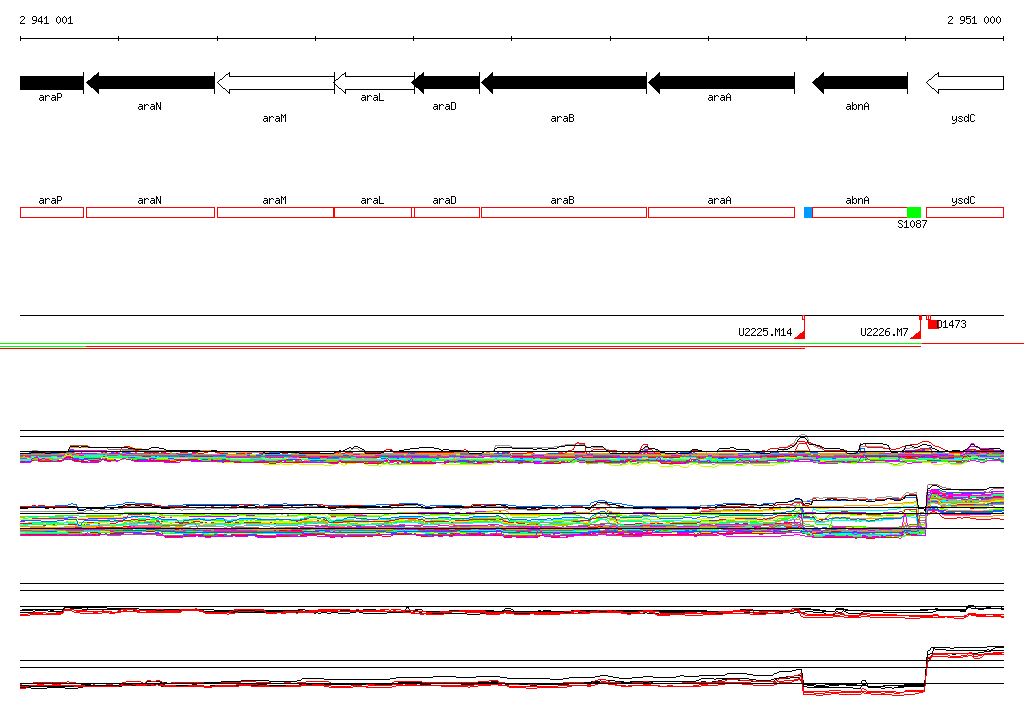Viewport: 1024px width, 714px height.
Task: Select the araD black gene arrow
Action: coord(446,83)
